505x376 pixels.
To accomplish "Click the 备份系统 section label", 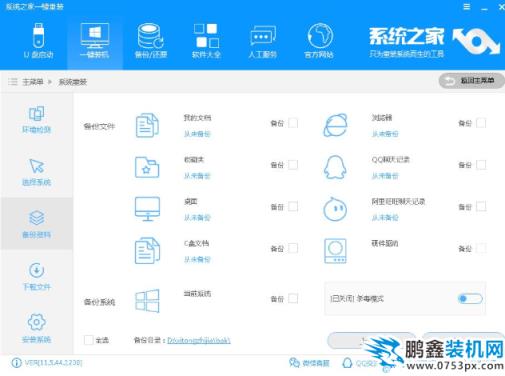I will pos(99,302).
